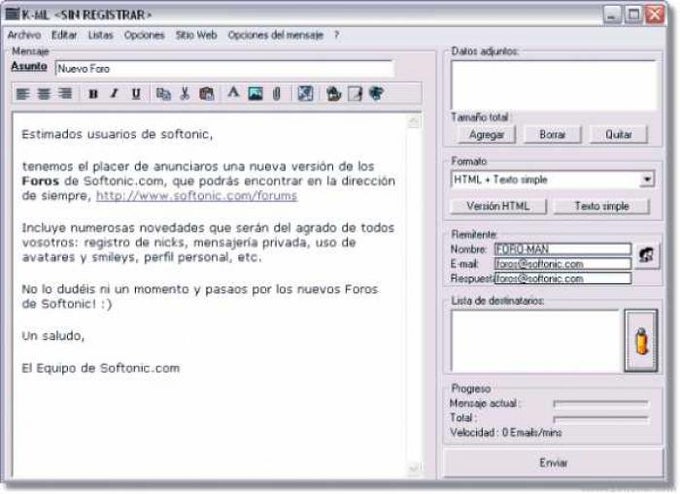Click the 'Velocidad : 0 Emails/mins' text

point(506,432)
